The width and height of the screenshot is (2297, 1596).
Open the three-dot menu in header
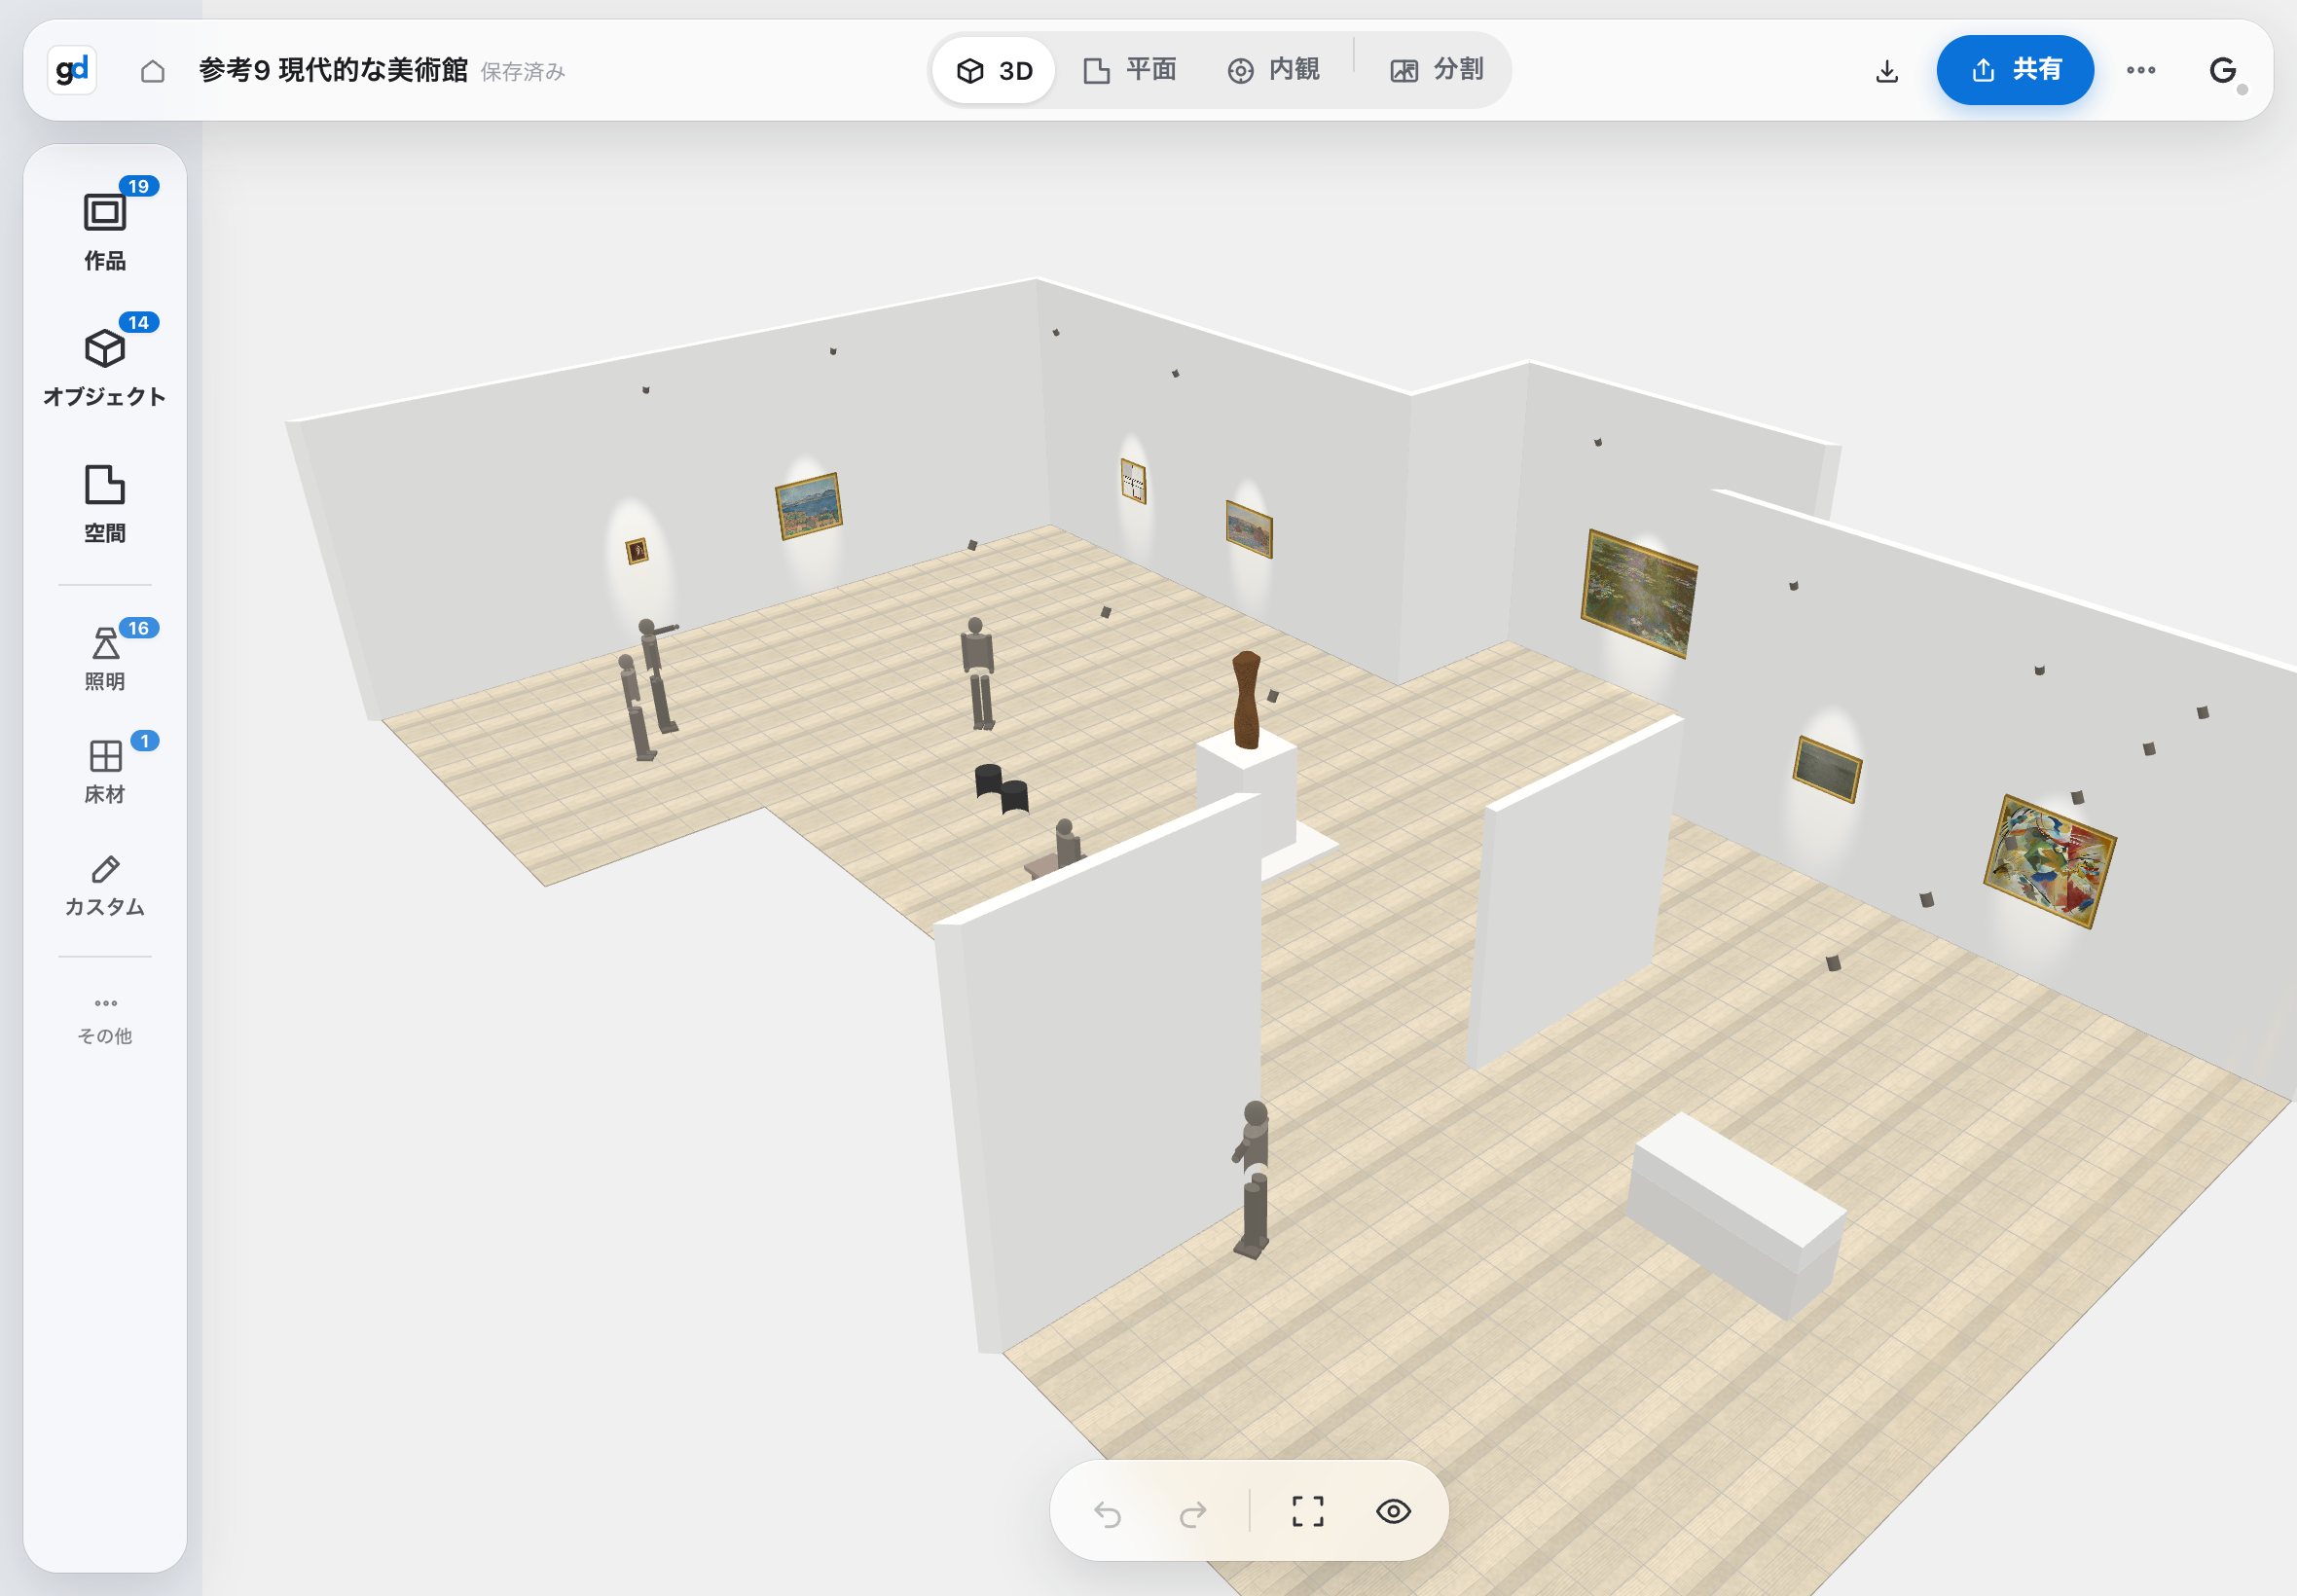(x=2141, y=70)
